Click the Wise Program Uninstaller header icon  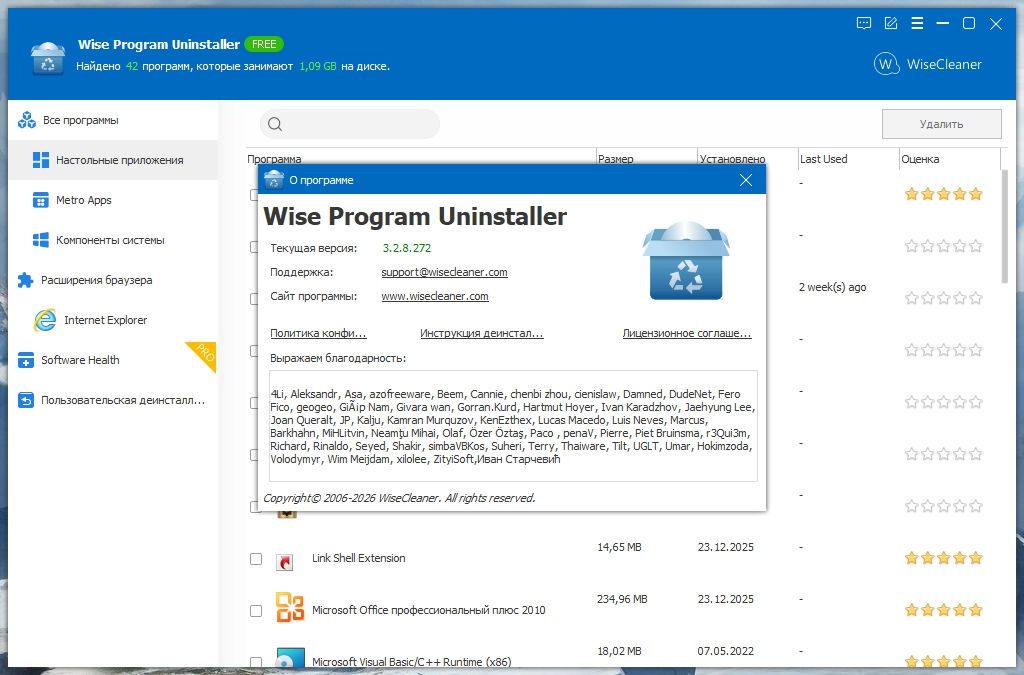[x=48, y=58]
